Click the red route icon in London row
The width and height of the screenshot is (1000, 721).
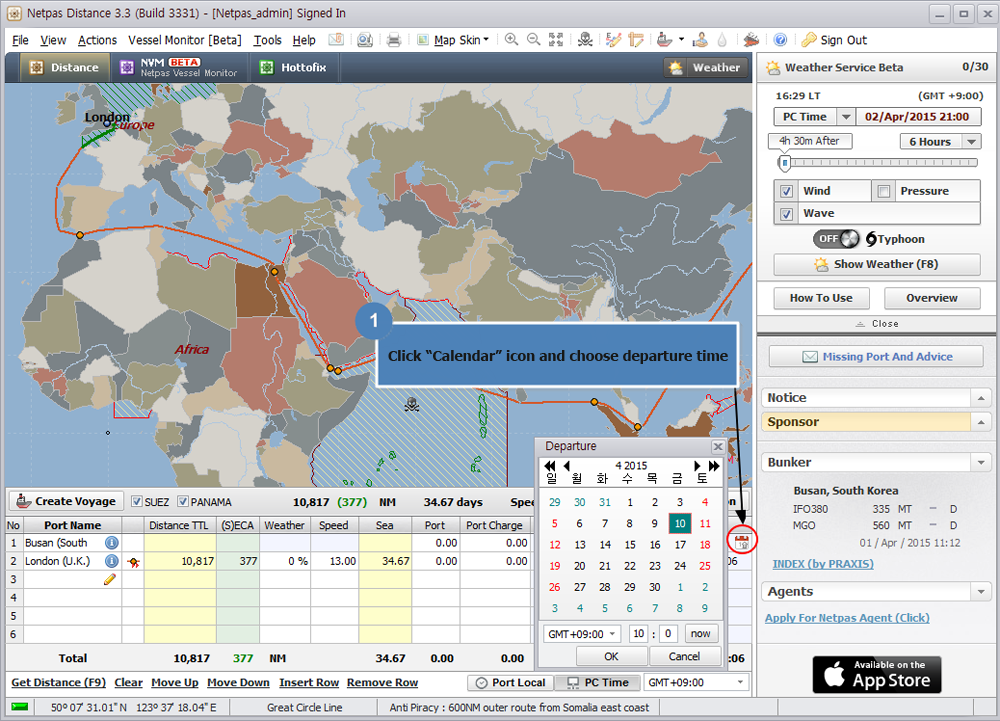[133, 562]
